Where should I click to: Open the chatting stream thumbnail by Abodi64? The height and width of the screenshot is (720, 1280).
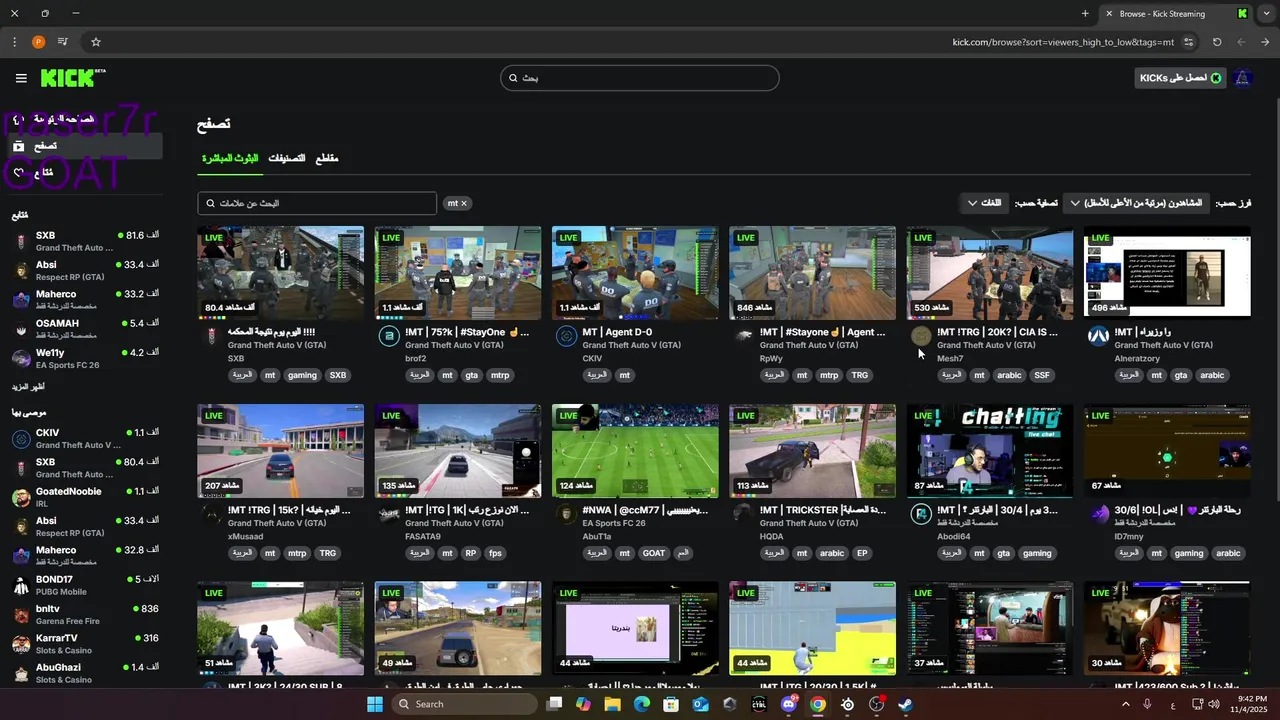(990, 451)
